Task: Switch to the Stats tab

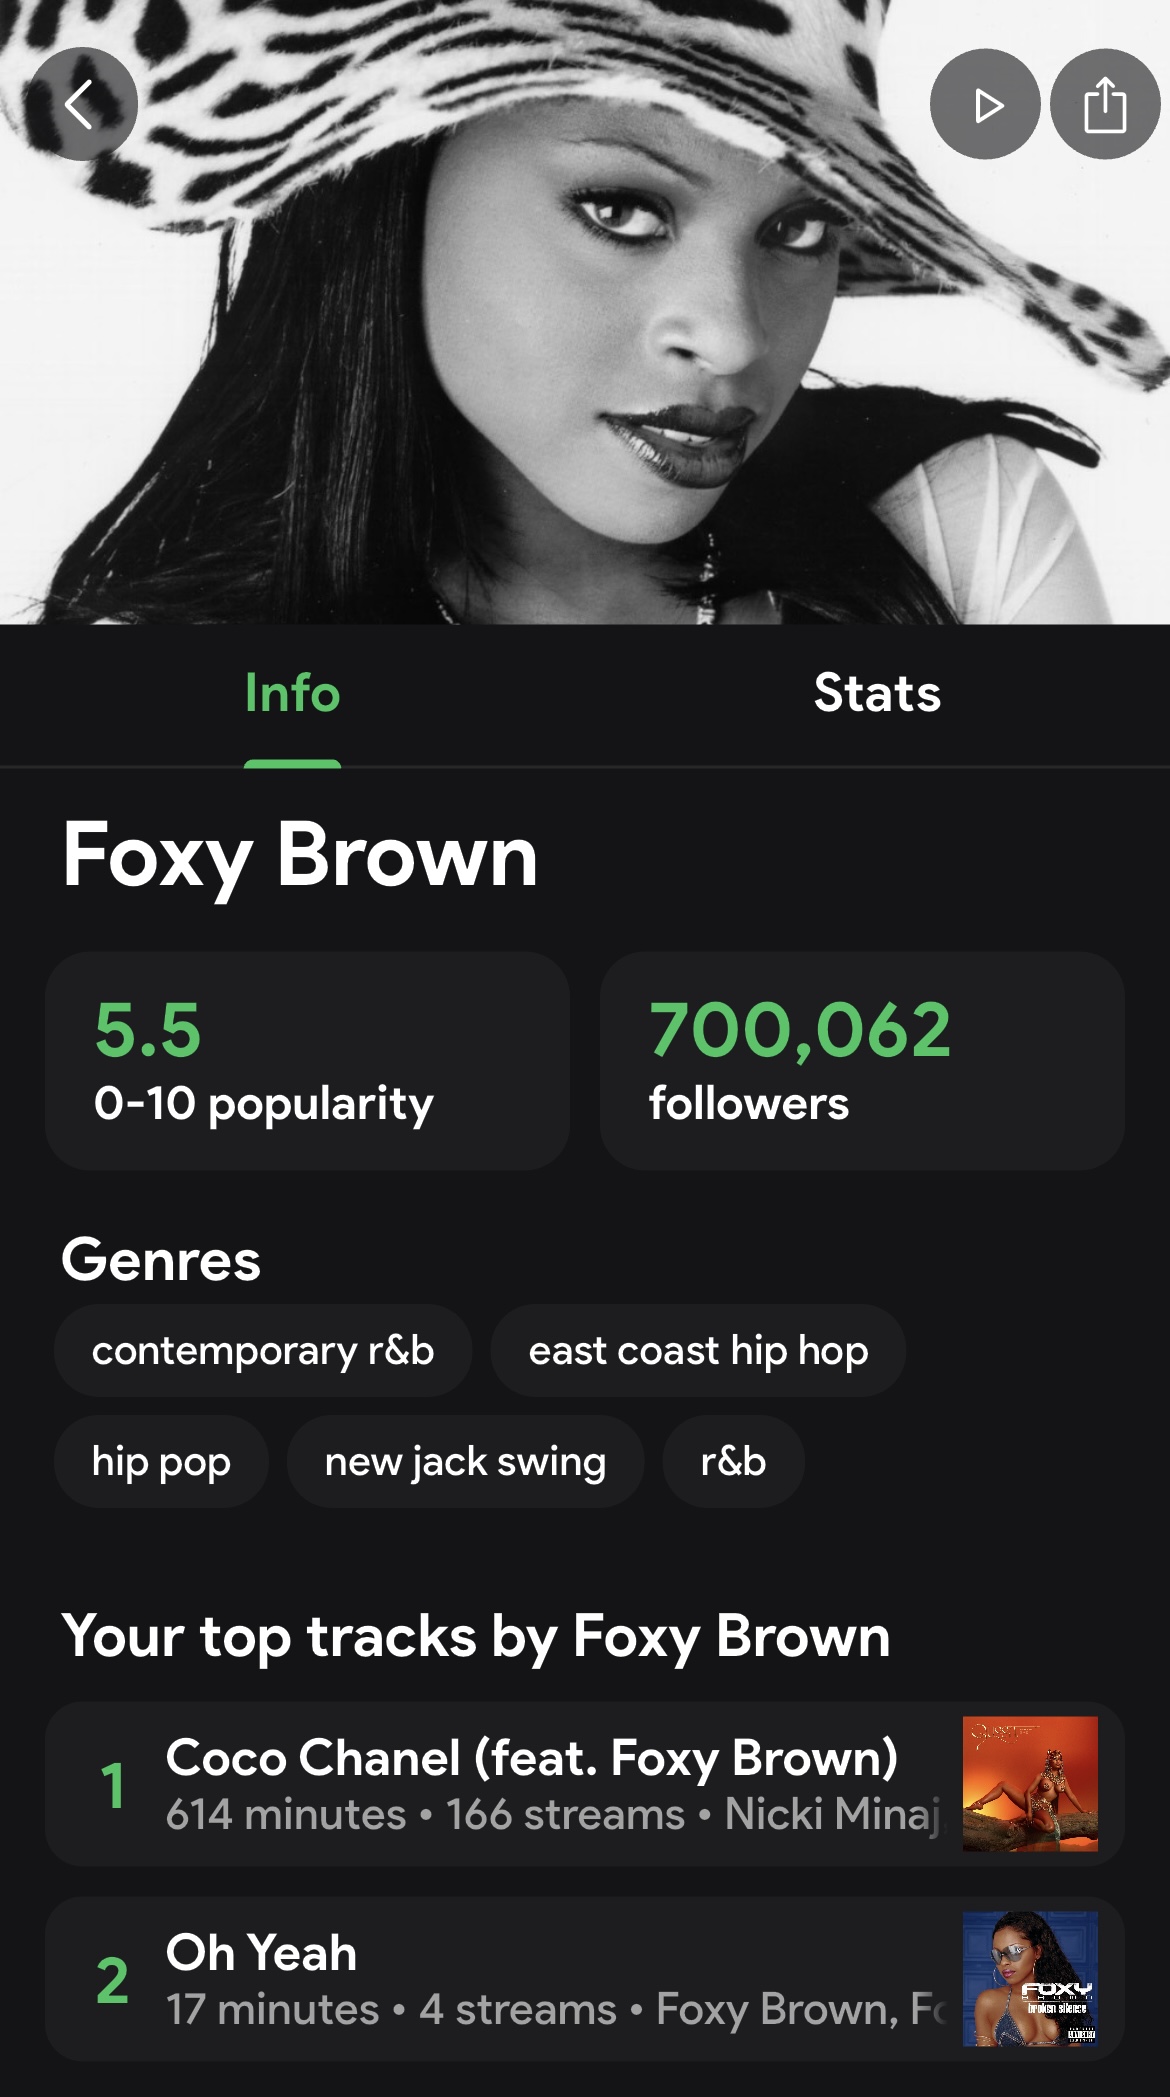Action: click(877, 694)
